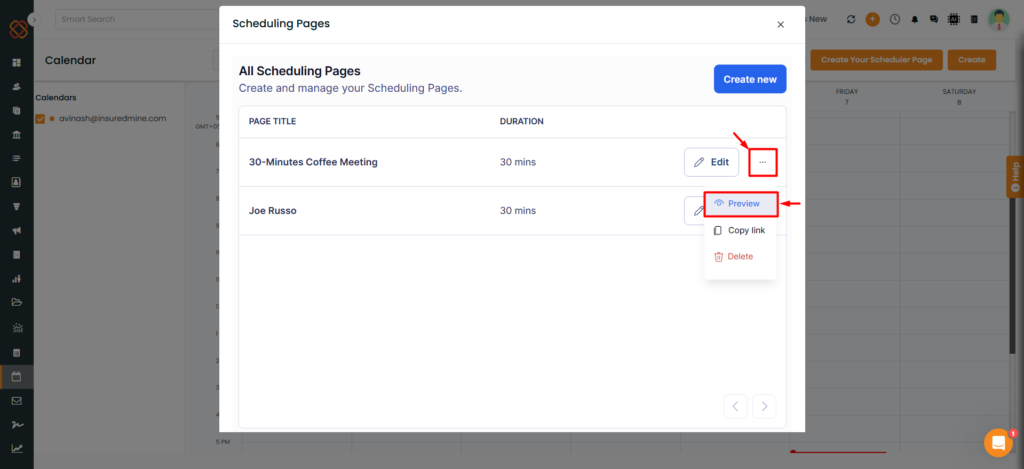Viewport: 1024px width, 469px height.
Task: Click the orange Create button on Calendar
Action: [x=972, y=60]
